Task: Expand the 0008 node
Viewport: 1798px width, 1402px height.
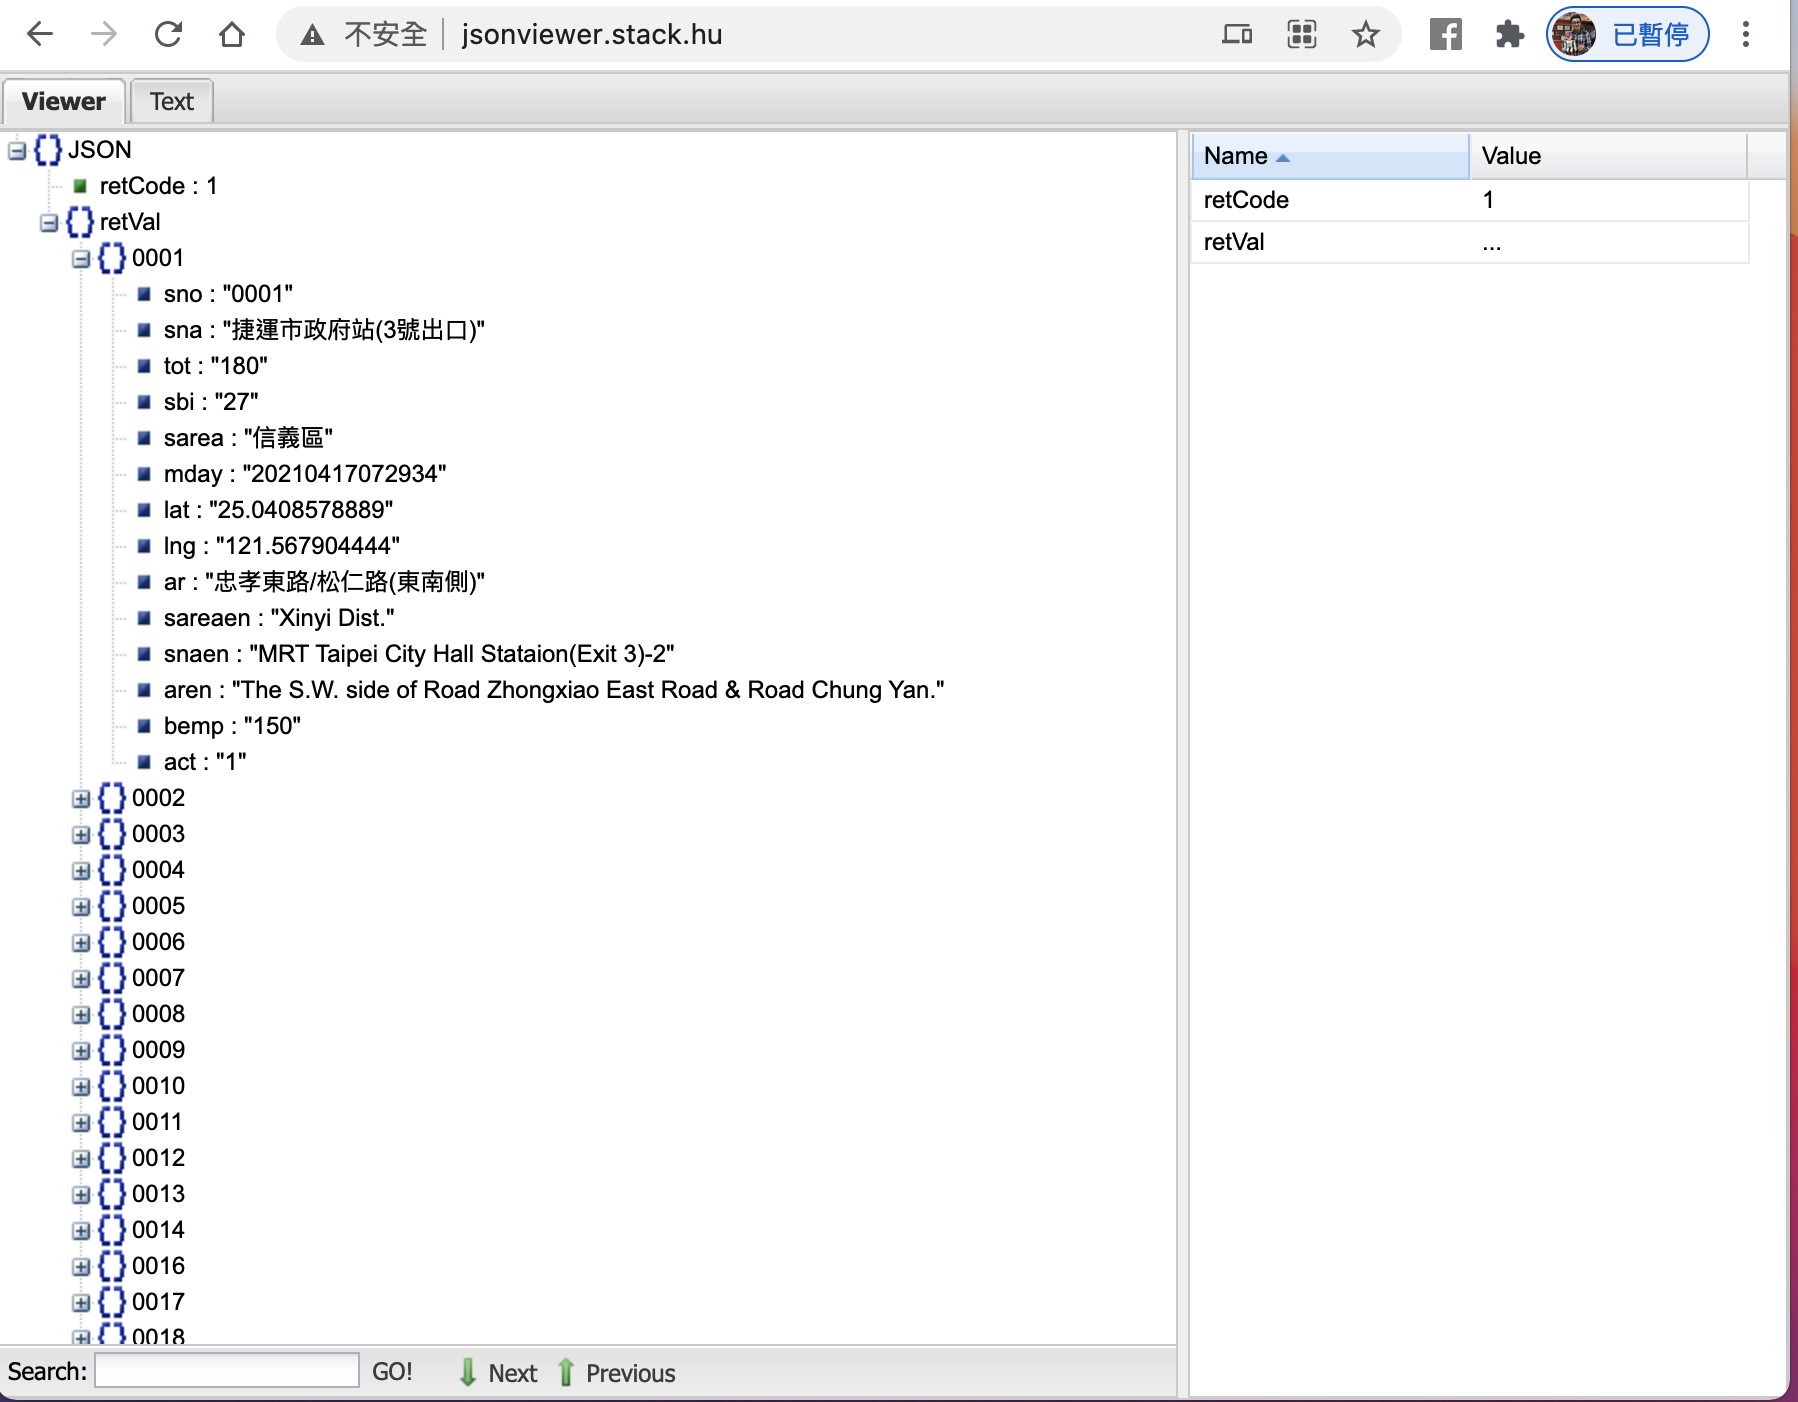Action: coord(81,1015)
